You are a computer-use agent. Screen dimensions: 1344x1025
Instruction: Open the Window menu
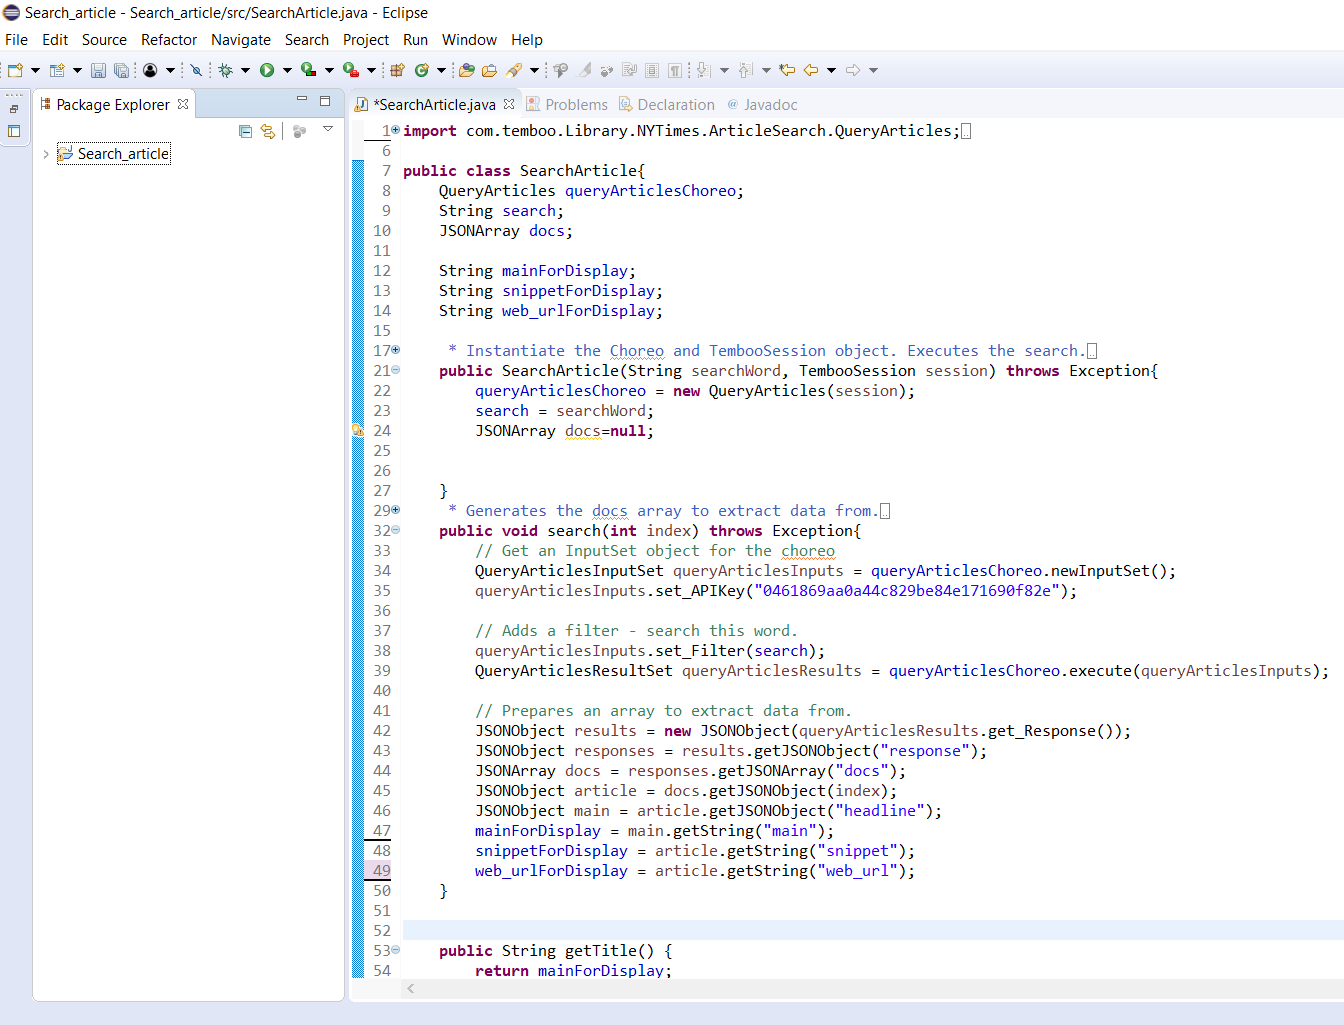(469, 40)
